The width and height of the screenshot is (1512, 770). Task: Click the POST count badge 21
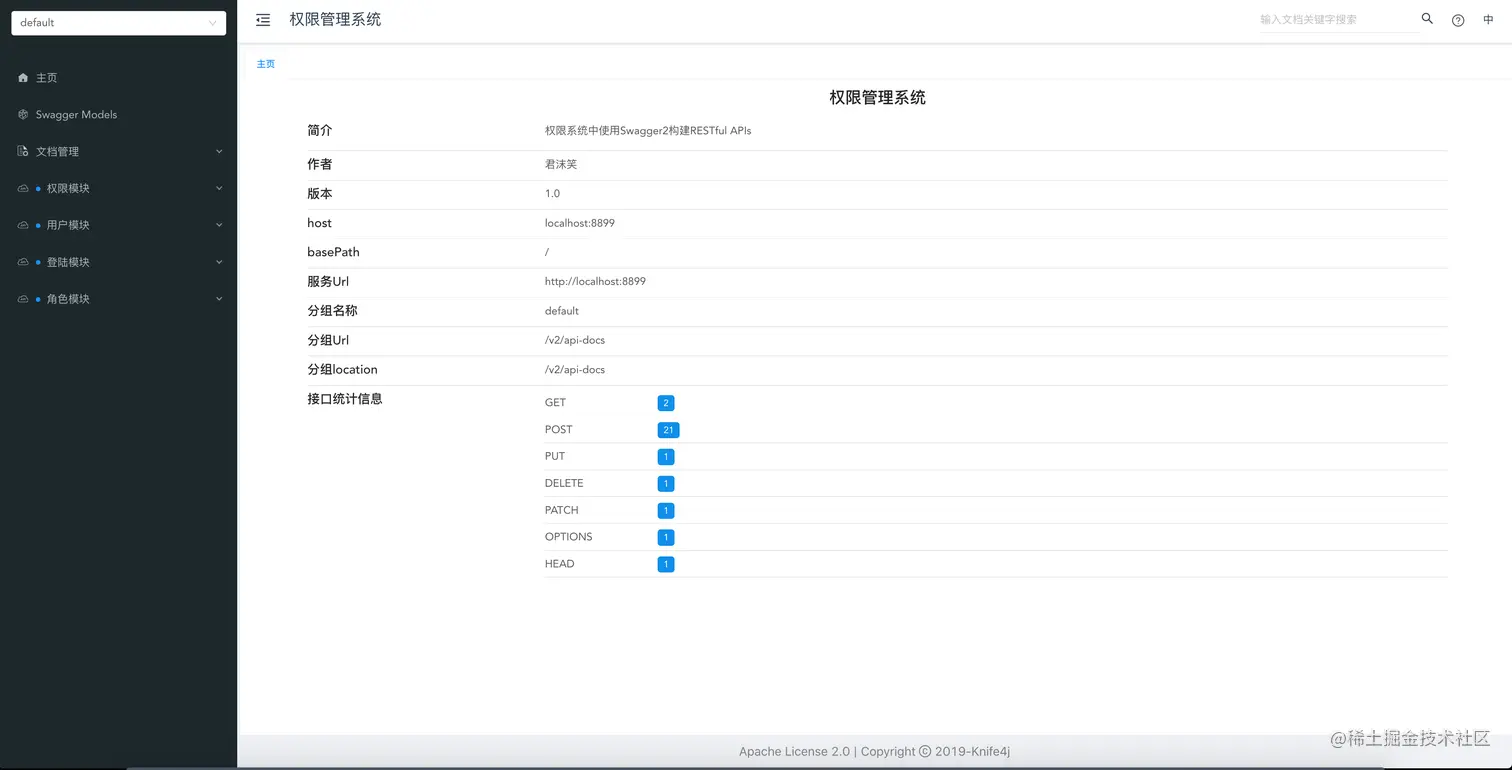[x=668, y=430]
